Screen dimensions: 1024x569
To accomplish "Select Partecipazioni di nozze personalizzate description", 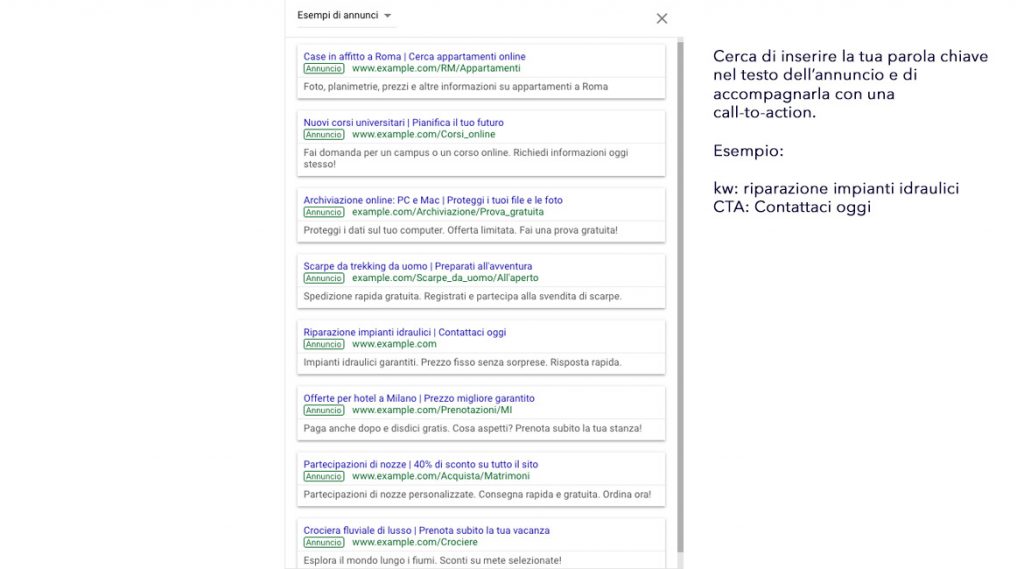I will pos(477,495).
